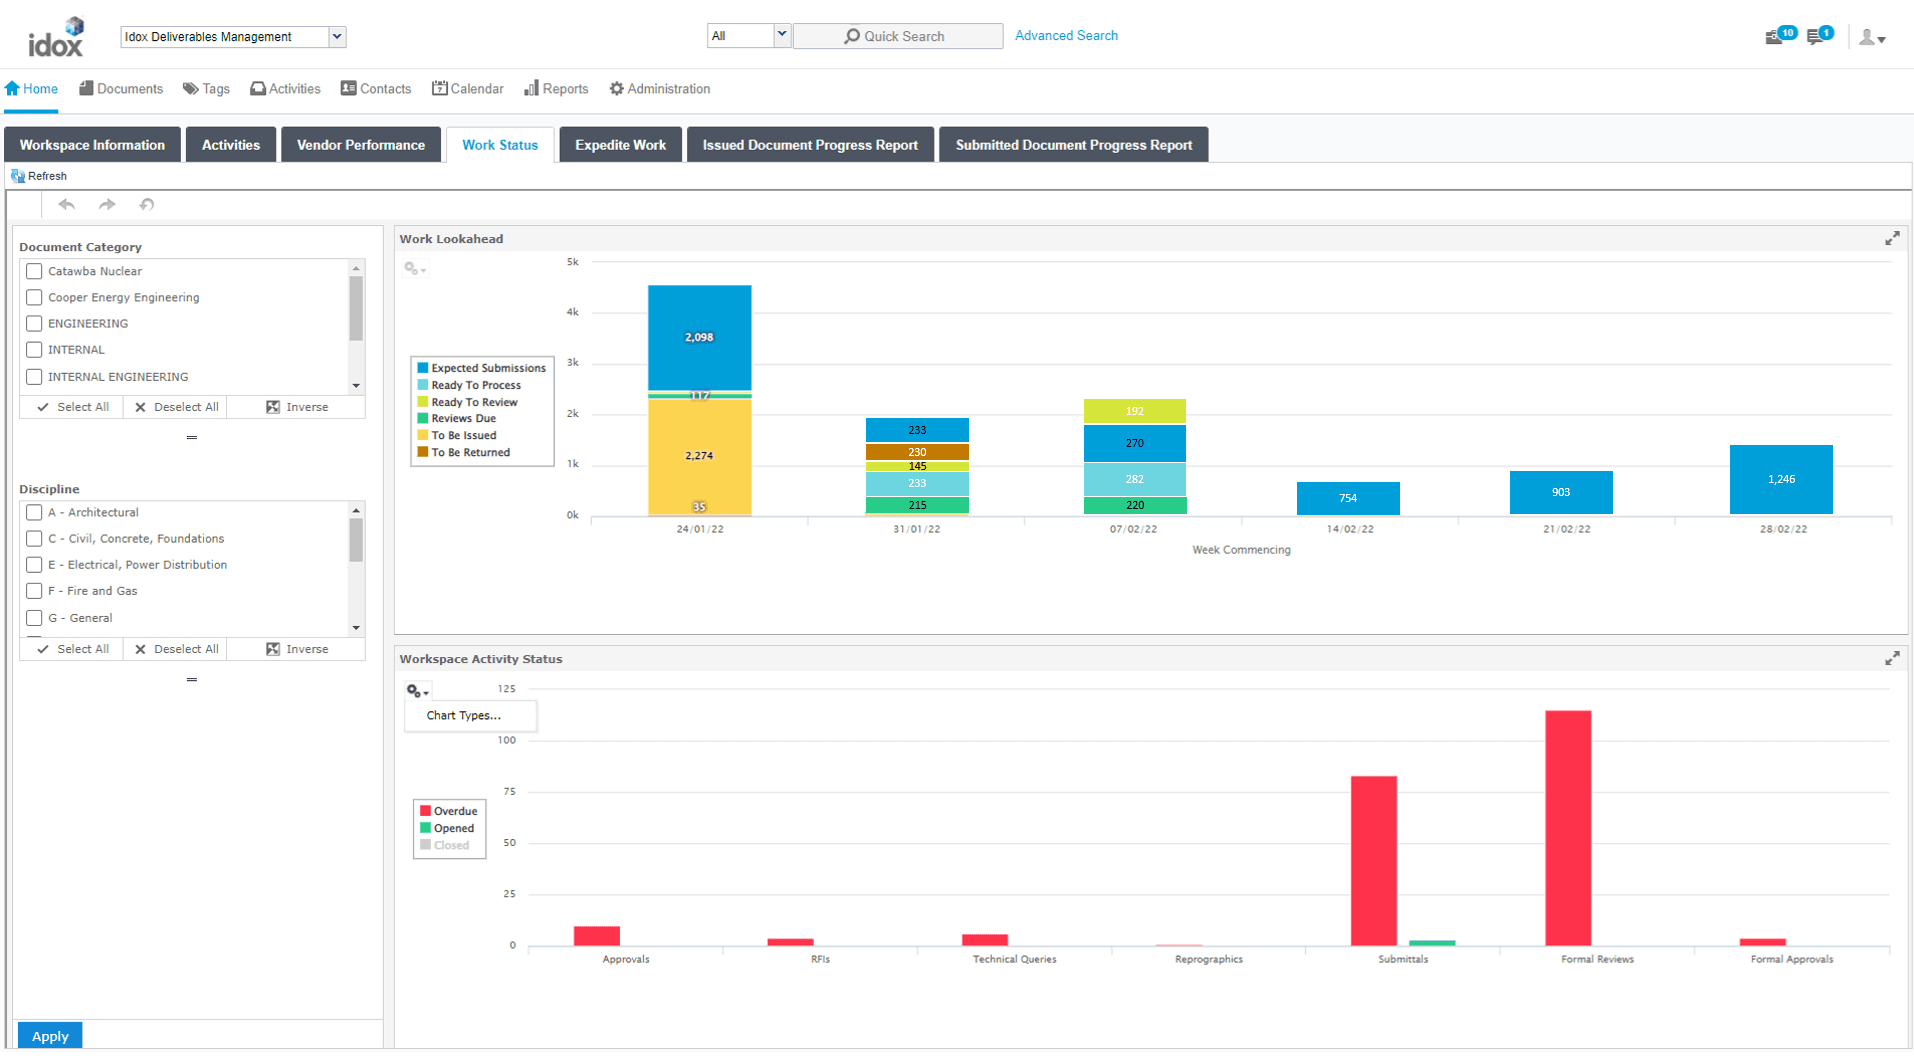Click the redo forward arrow icon
This screenshot has height=1056, width=1914.
click(x=107, y=205)
